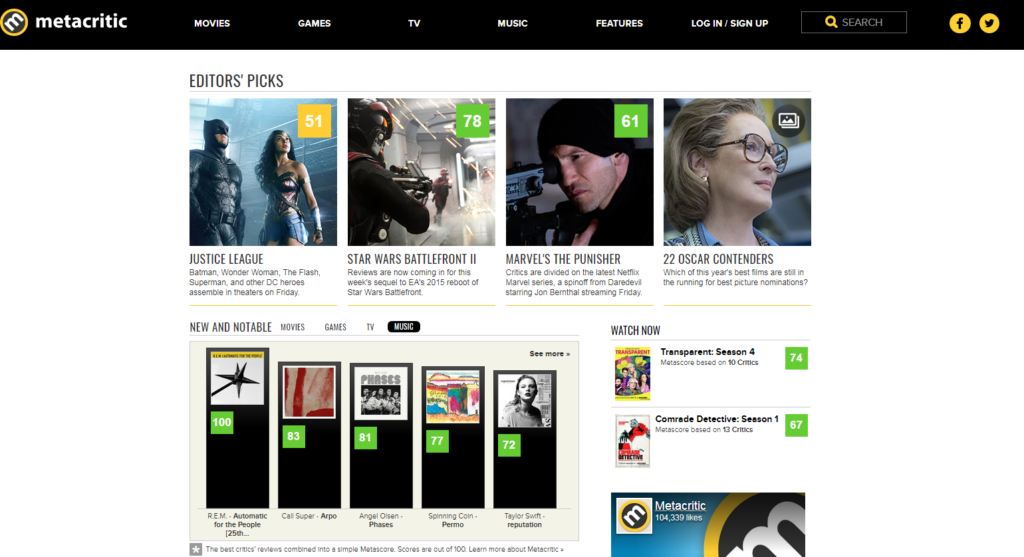Switch New and Notable to Games tab
The height and width of the screenshot is (557, 1024).
tap(336, 327)
